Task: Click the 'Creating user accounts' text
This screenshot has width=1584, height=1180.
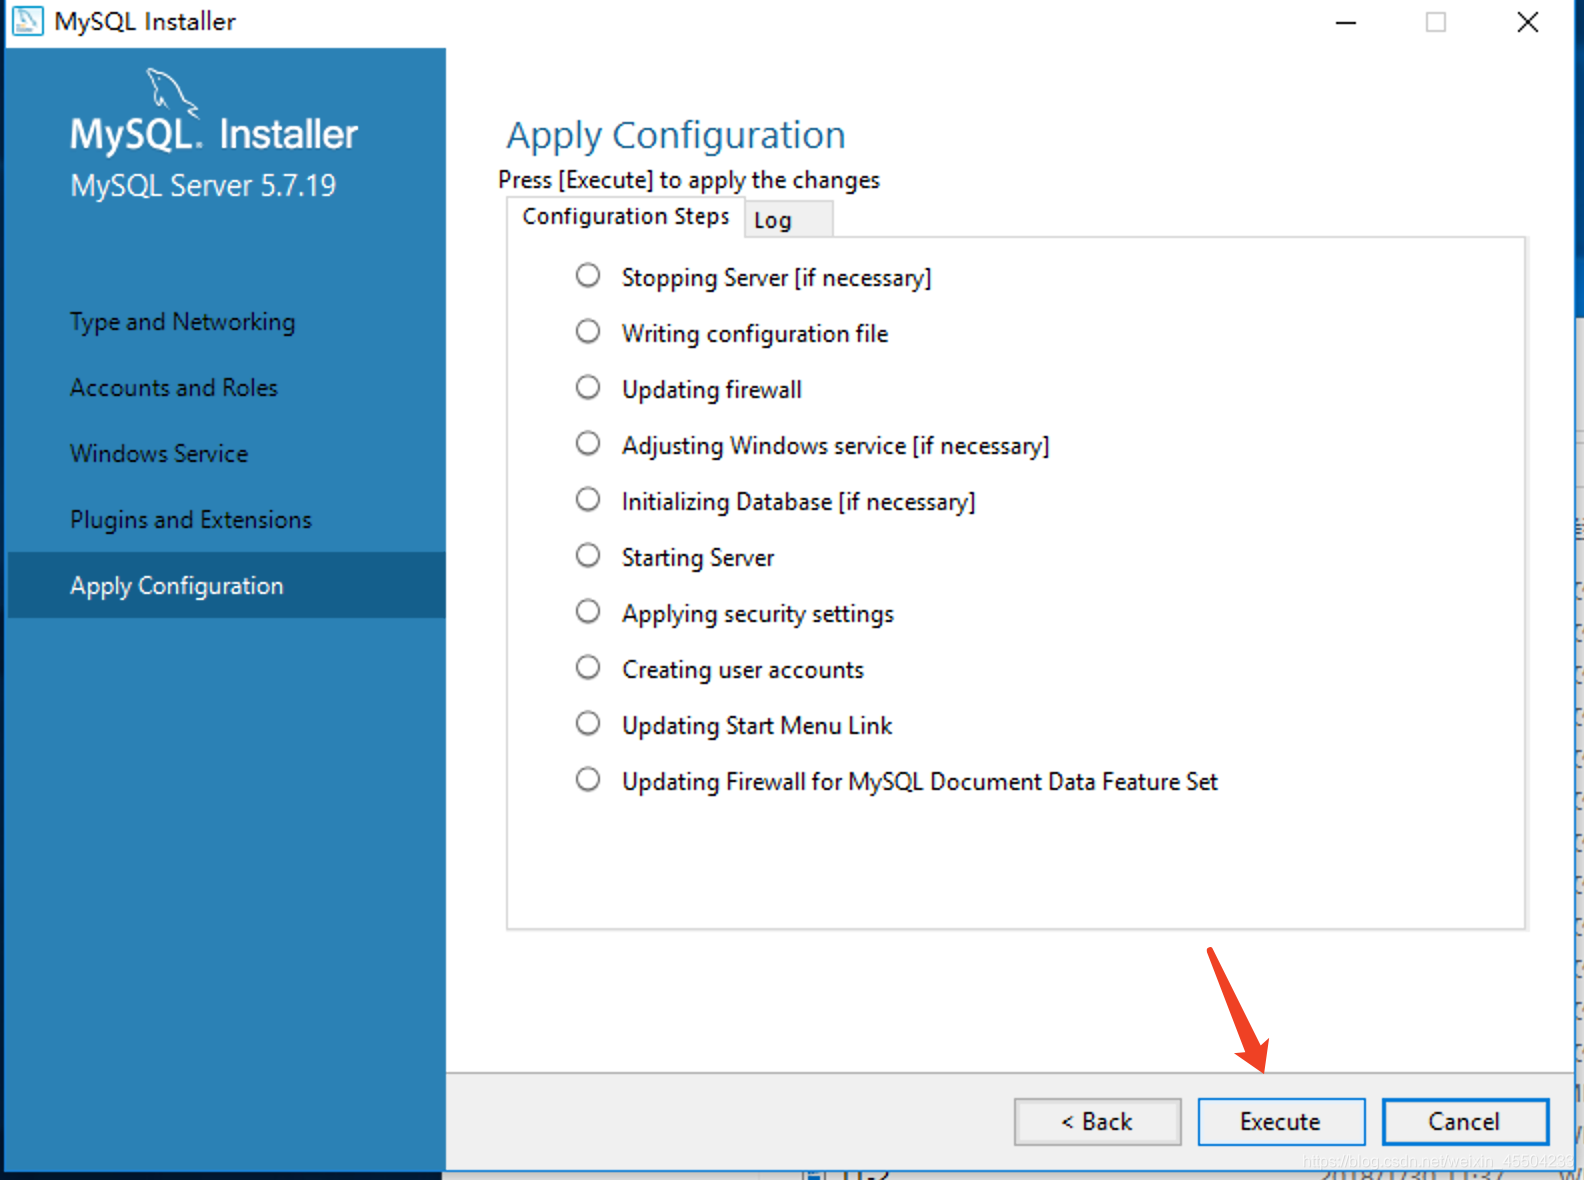Action: (743, 670)
